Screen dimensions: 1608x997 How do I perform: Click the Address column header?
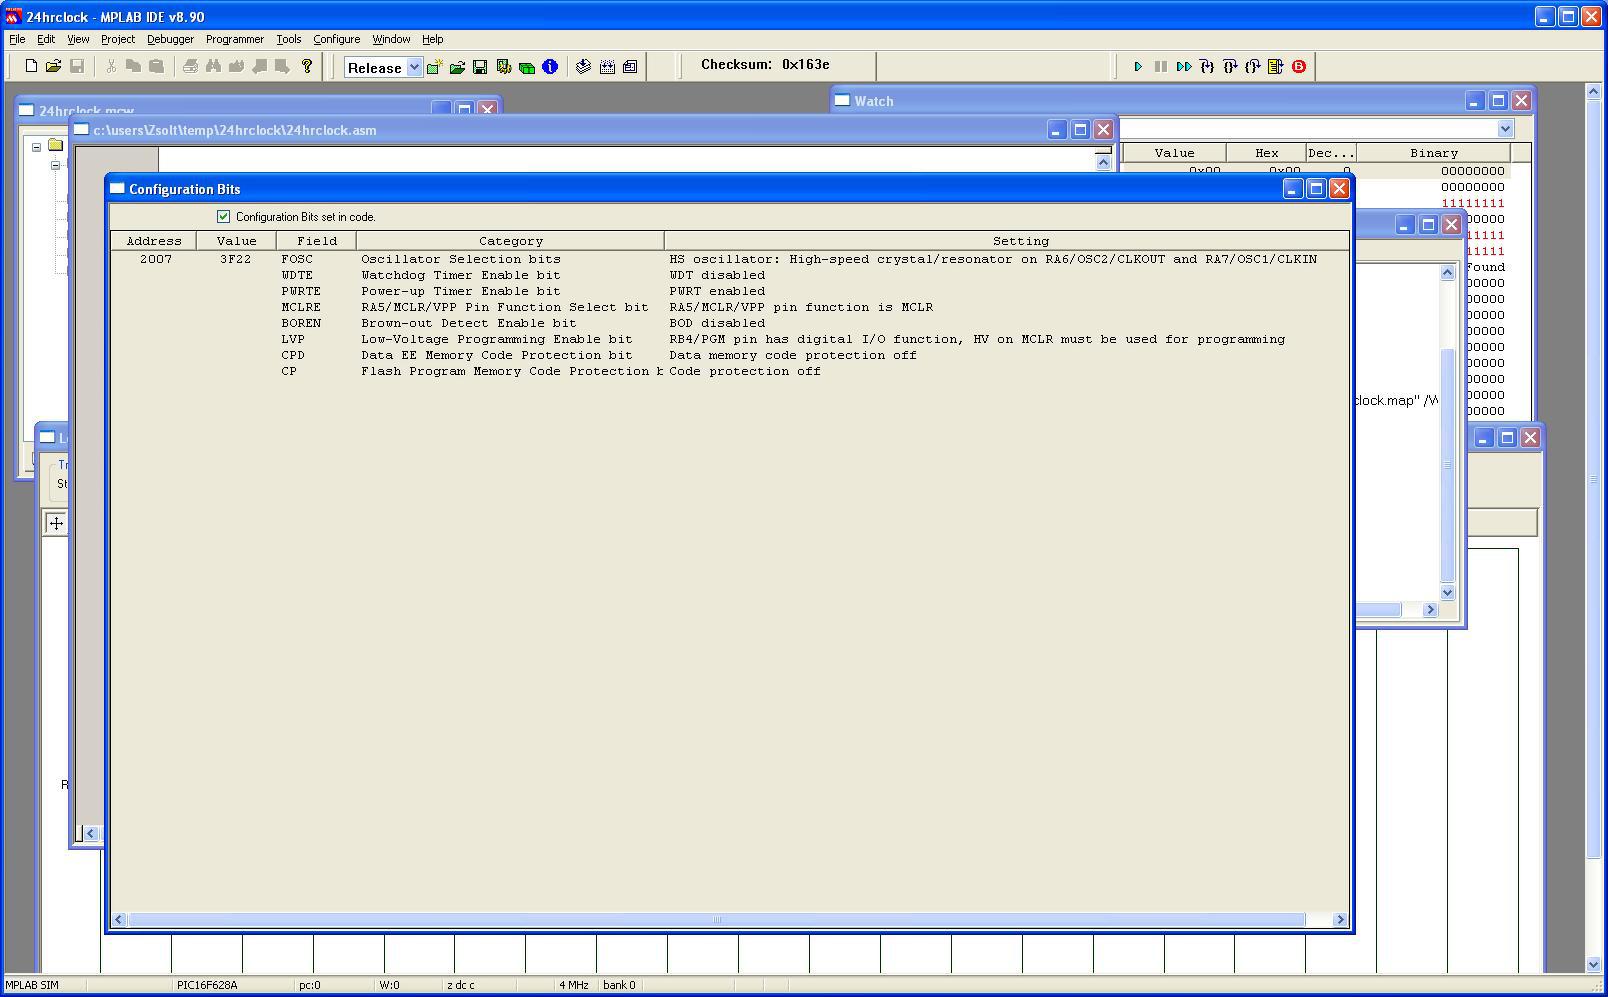(x=154, y=241)
